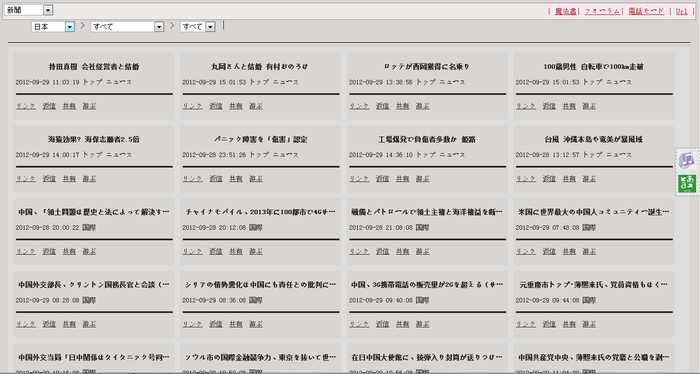The image size is (700, 374).
Task: Open headline 中国外交部長、クリントン国務長官と会談
Action: (x=94, y=285)
